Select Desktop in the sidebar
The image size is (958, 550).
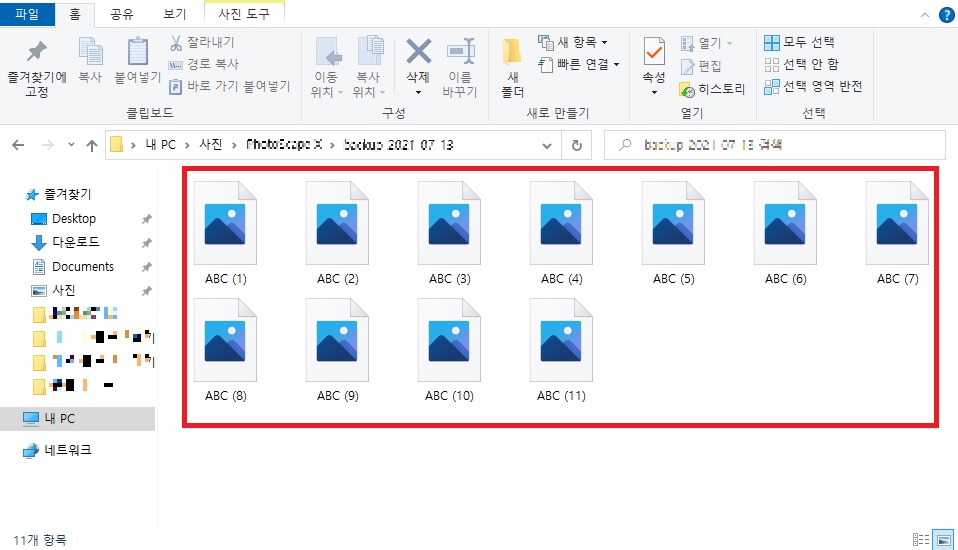(x=74, y=219)
